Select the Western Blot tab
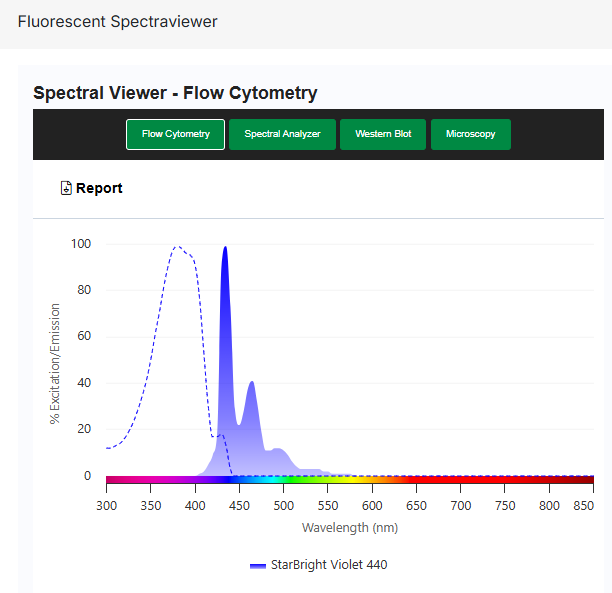The height and width of the screenshot is (593, 612). point(382,134)
